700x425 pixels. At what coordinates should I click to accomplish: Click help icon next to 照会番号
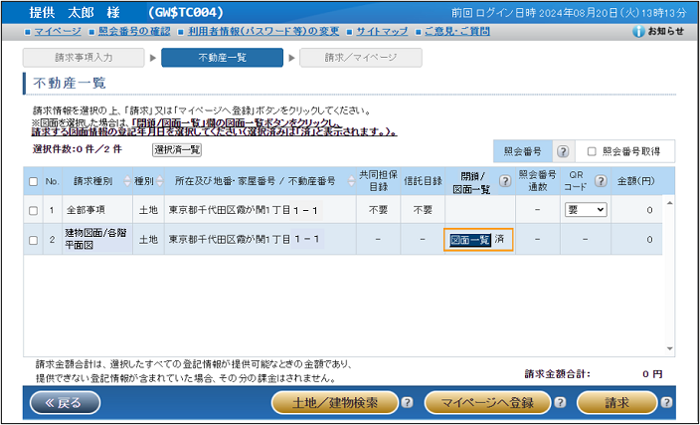tap(563, 151)
